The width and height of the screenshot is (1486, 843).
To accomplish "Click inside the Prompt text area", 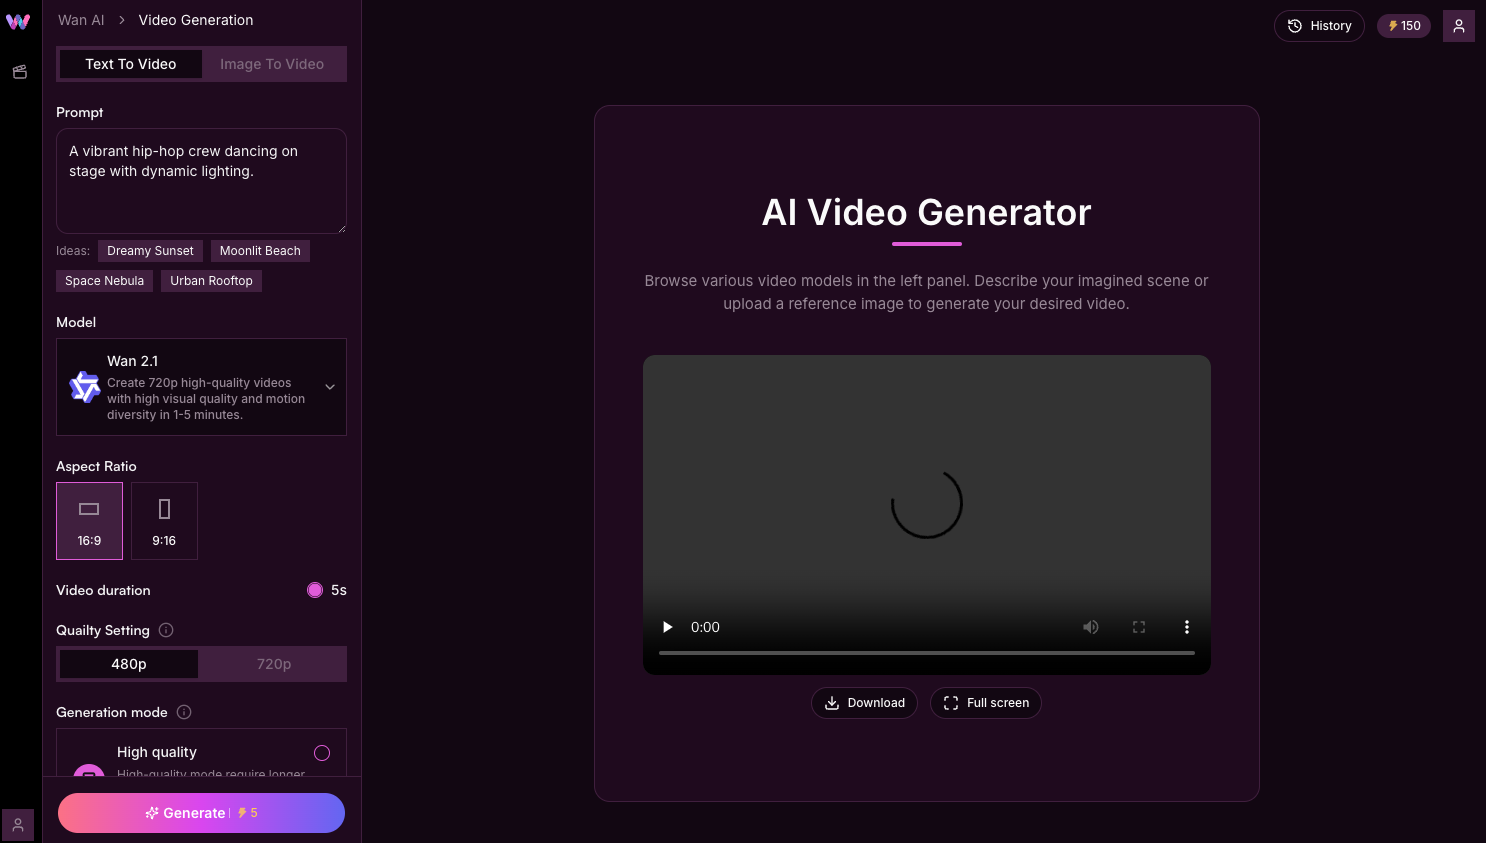I will point(201,181).
